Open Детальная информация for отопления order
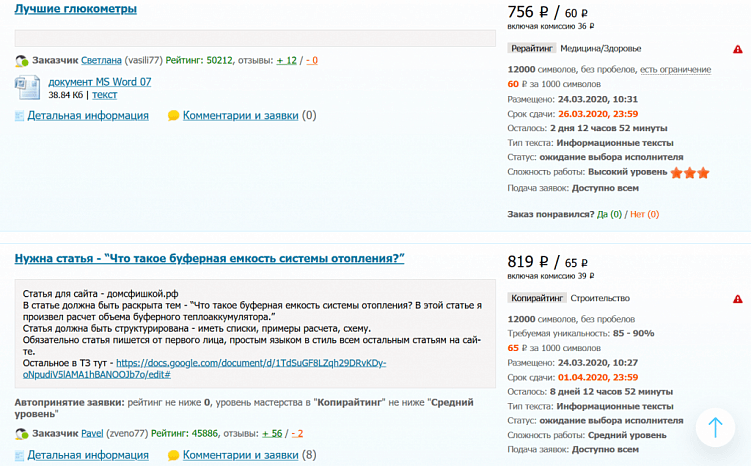Image resolution: width=751 pixels, height=466 pixels. pyautogui.click(x=88, y=455)
